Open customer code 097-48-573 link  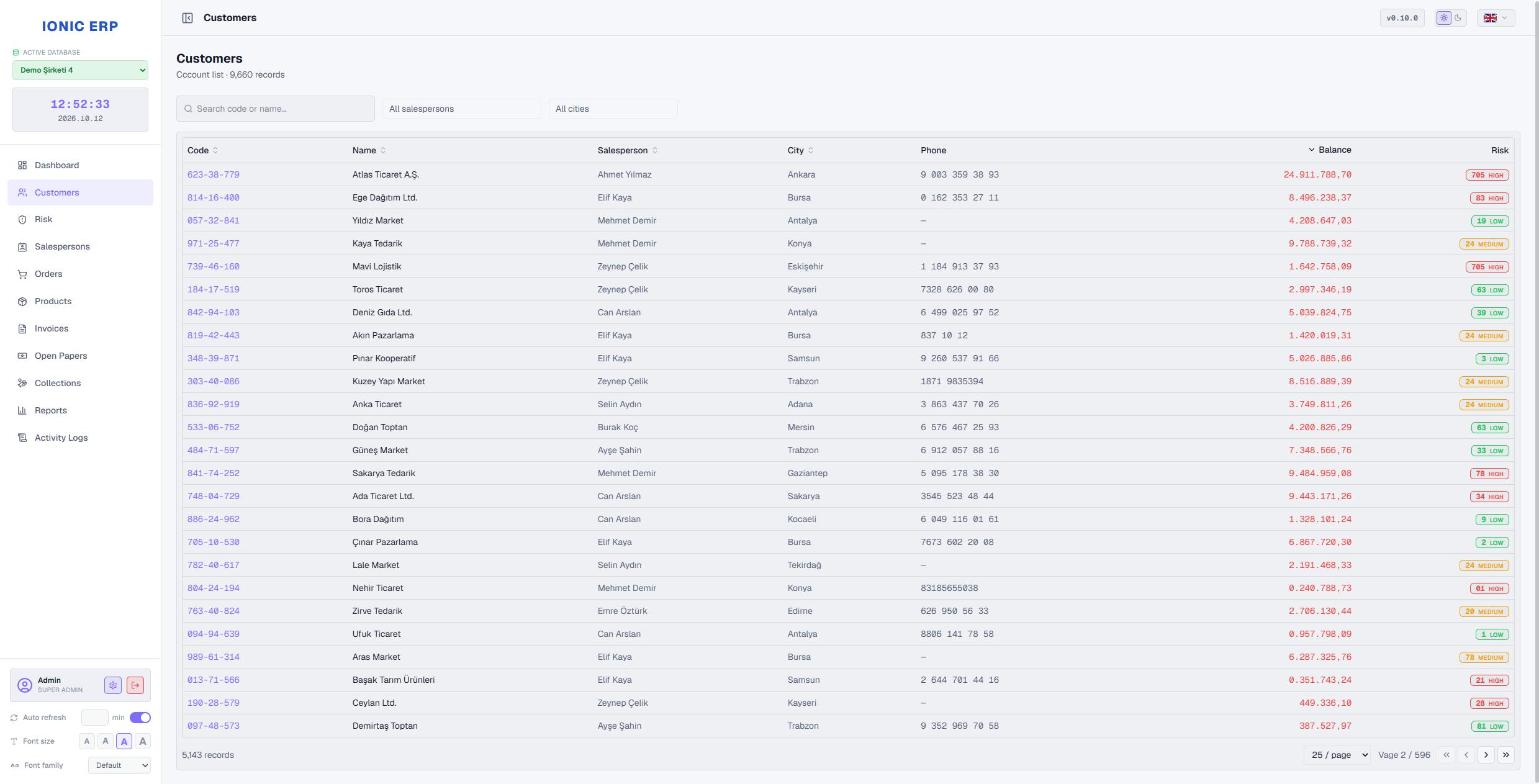coord(213,726)
